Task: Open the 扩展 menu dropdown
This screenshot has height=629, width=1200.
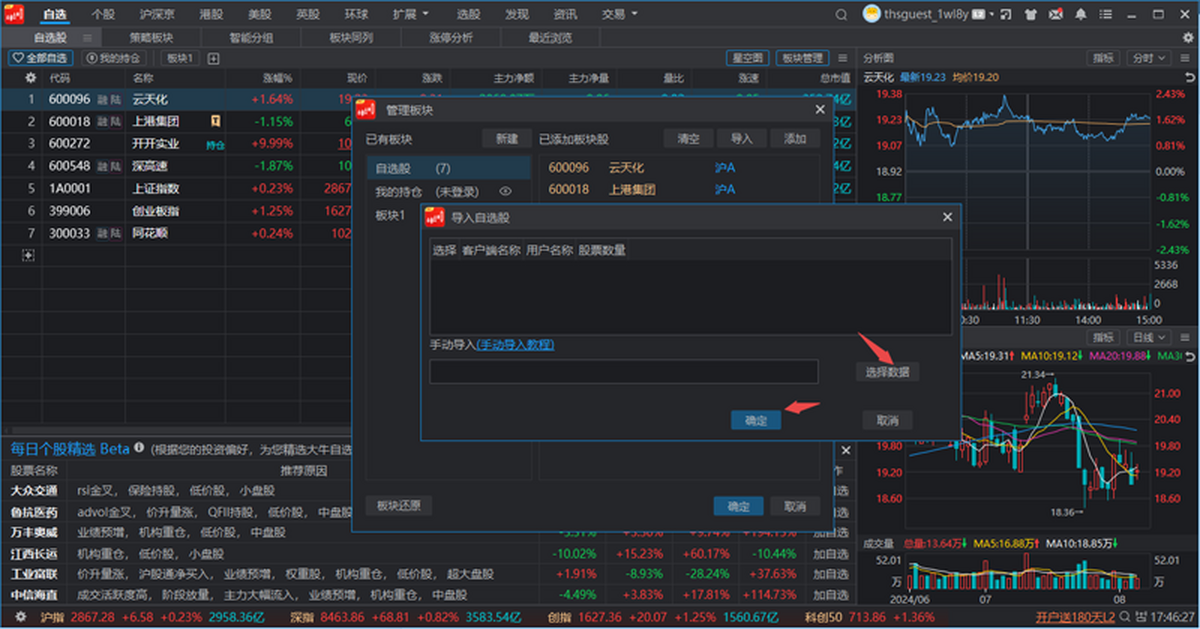Action: 411,14
